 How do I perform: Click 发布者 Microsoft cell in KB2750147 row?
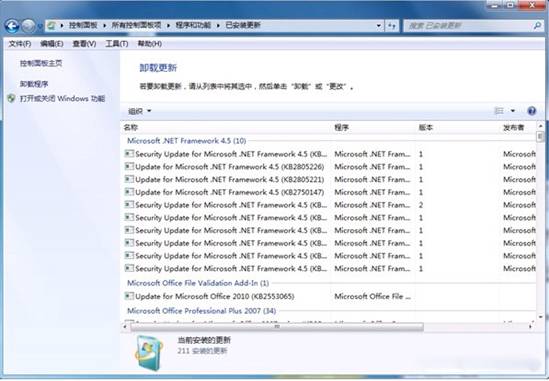(x=520, y=192)
